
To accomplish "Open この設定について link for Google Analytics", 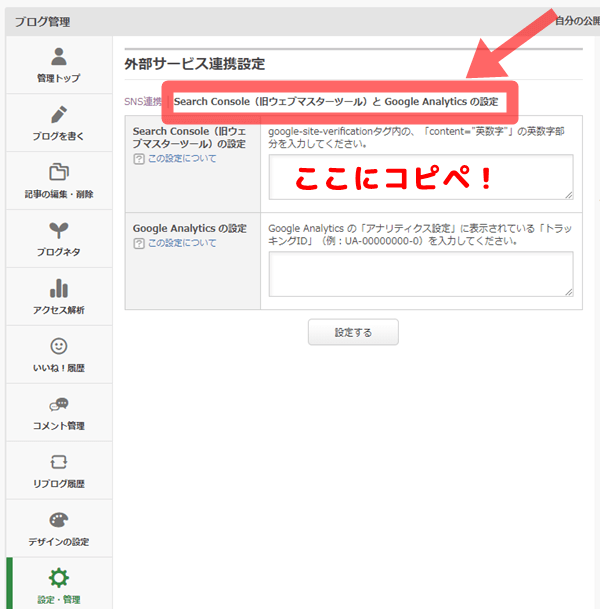I will tap(182, 243).
